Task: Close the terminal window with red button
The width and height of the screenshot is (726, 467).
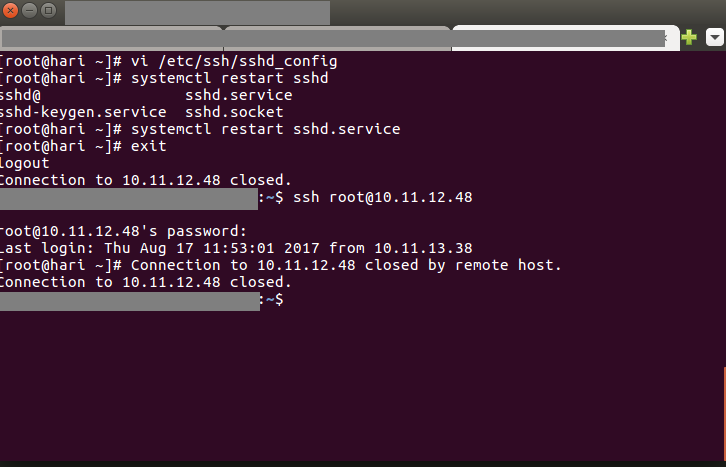Action: click(10, 10)
